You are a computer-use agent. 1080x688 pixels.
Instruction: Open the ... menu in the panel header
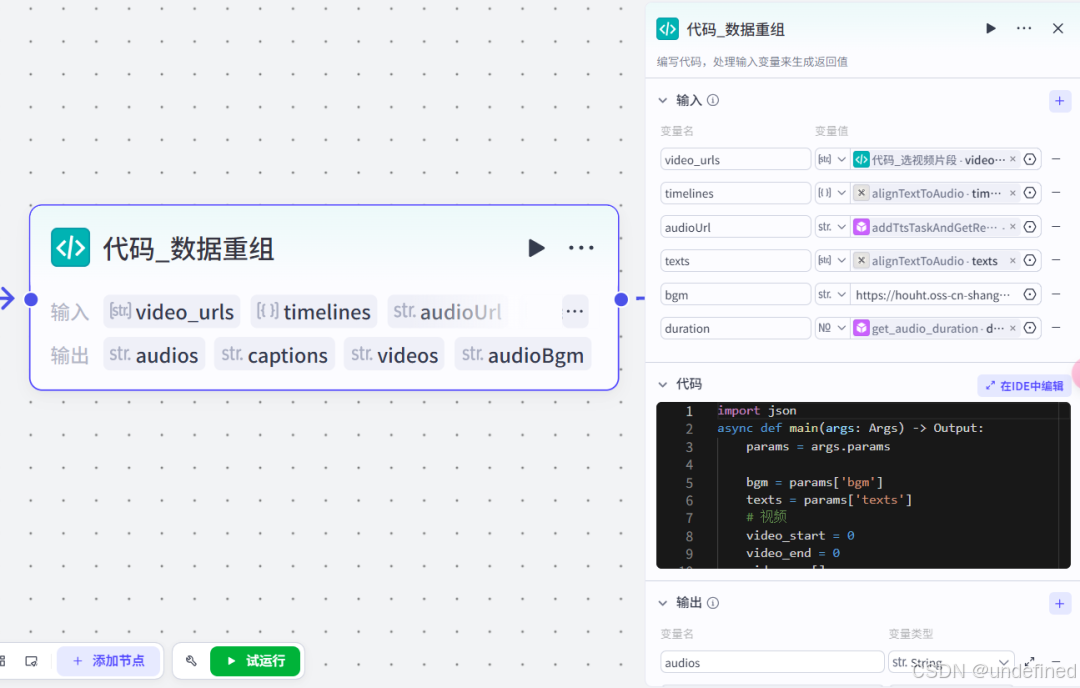coord(1023,29)
